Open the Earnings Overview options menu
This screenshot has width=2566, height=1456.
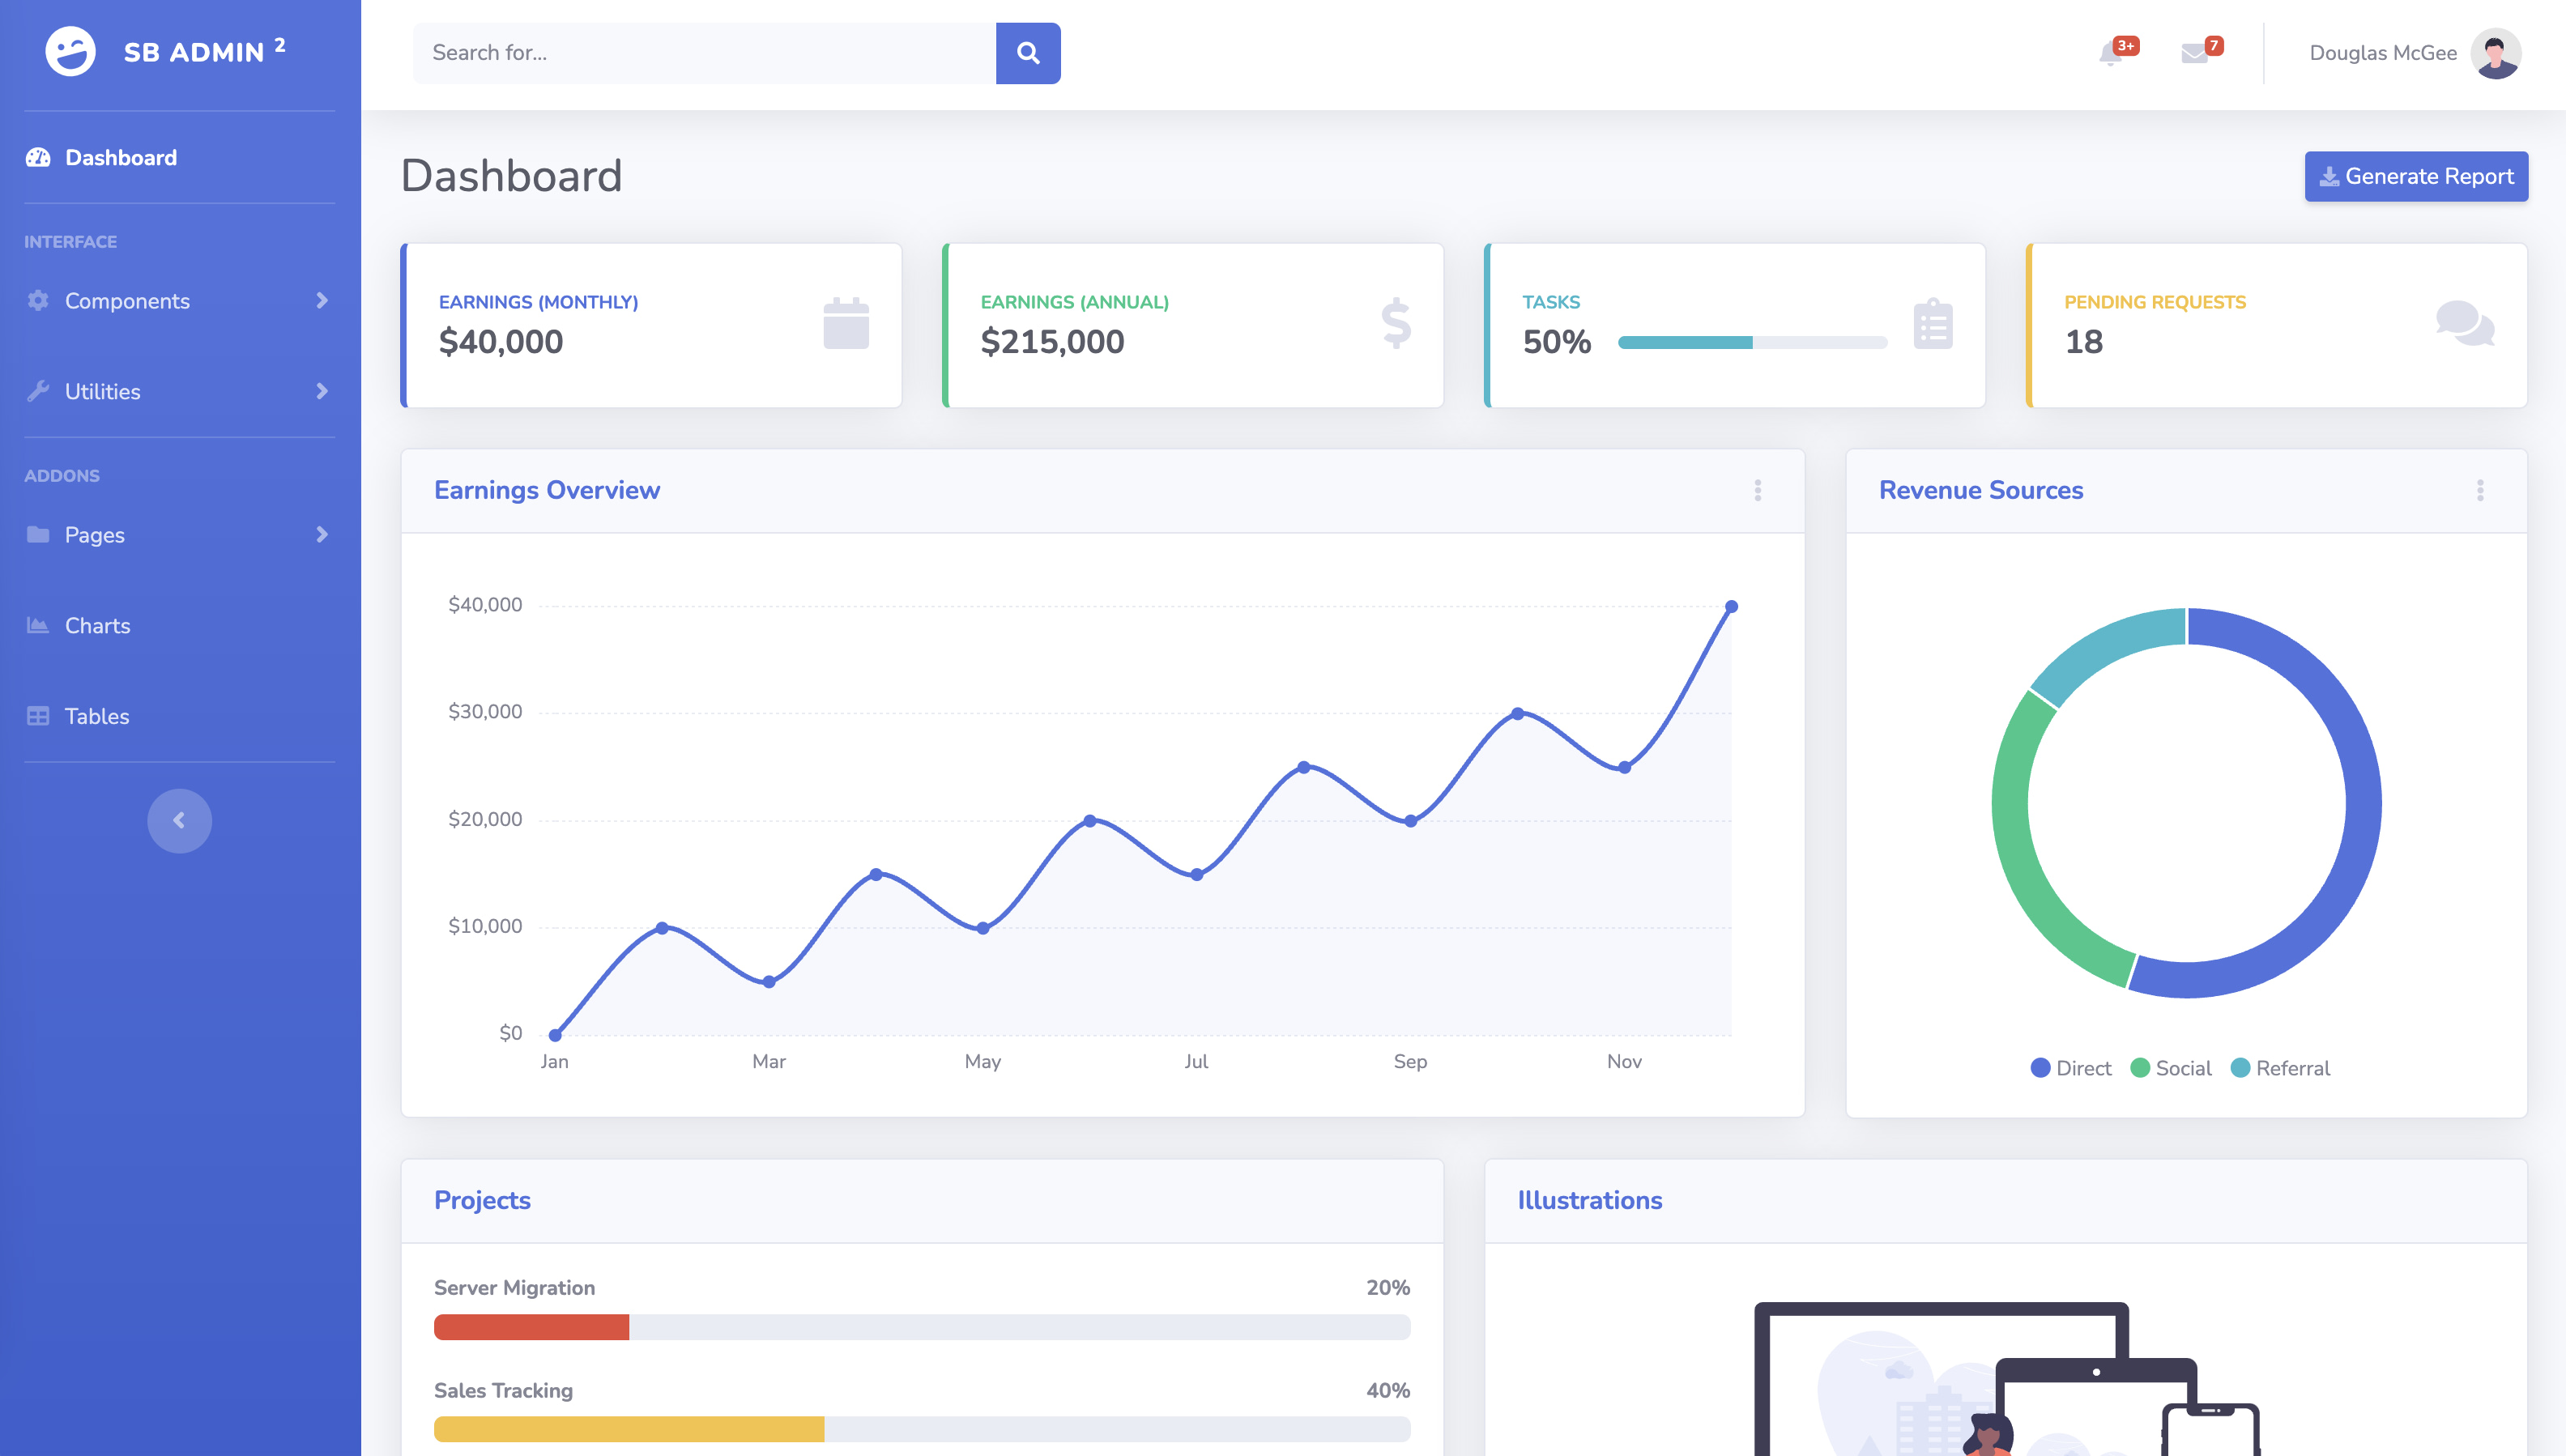pyautogui.click(x=1757, y=491)
